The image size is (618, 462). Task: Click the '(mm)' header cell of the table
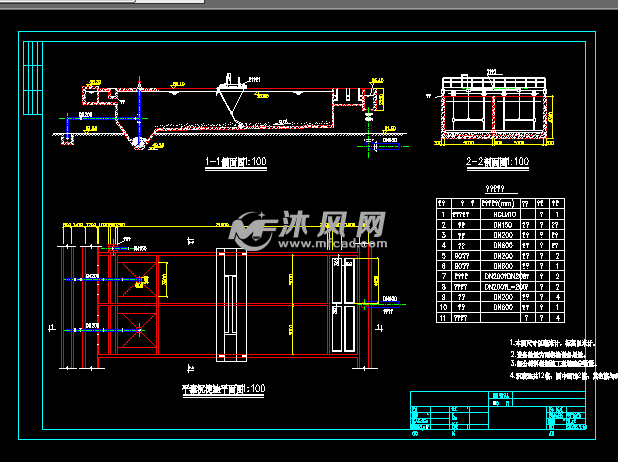(499, 203)
